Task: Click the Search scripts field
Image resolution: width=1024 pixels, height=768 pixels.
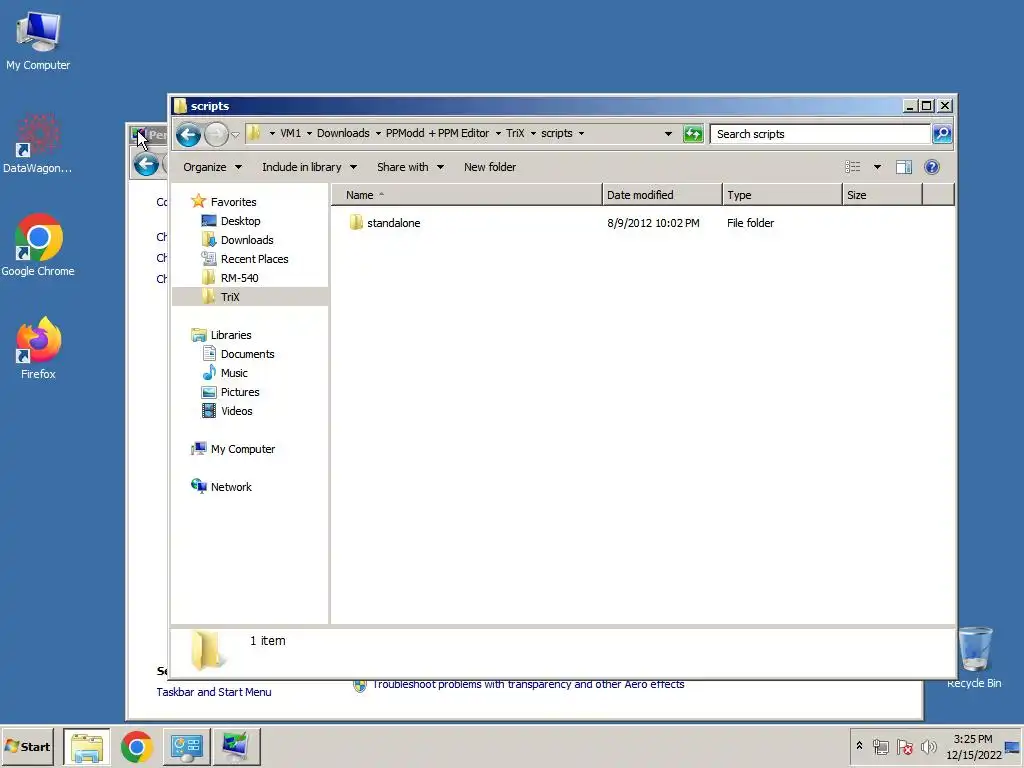Action: click(820, 134)
